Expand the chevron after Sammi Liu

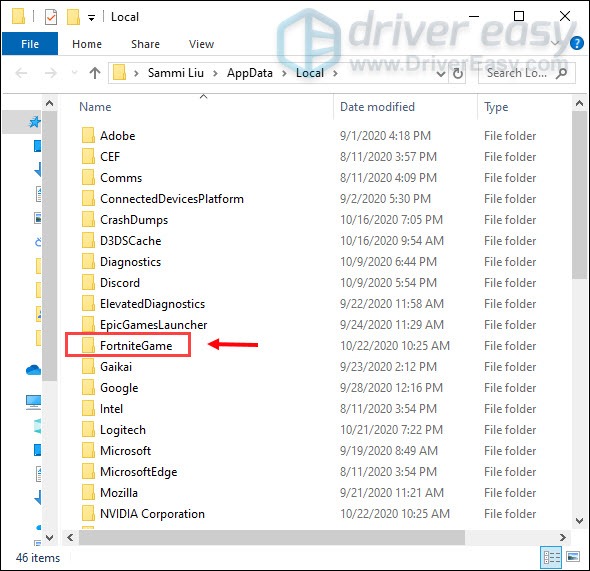click(x=215, y=73)
